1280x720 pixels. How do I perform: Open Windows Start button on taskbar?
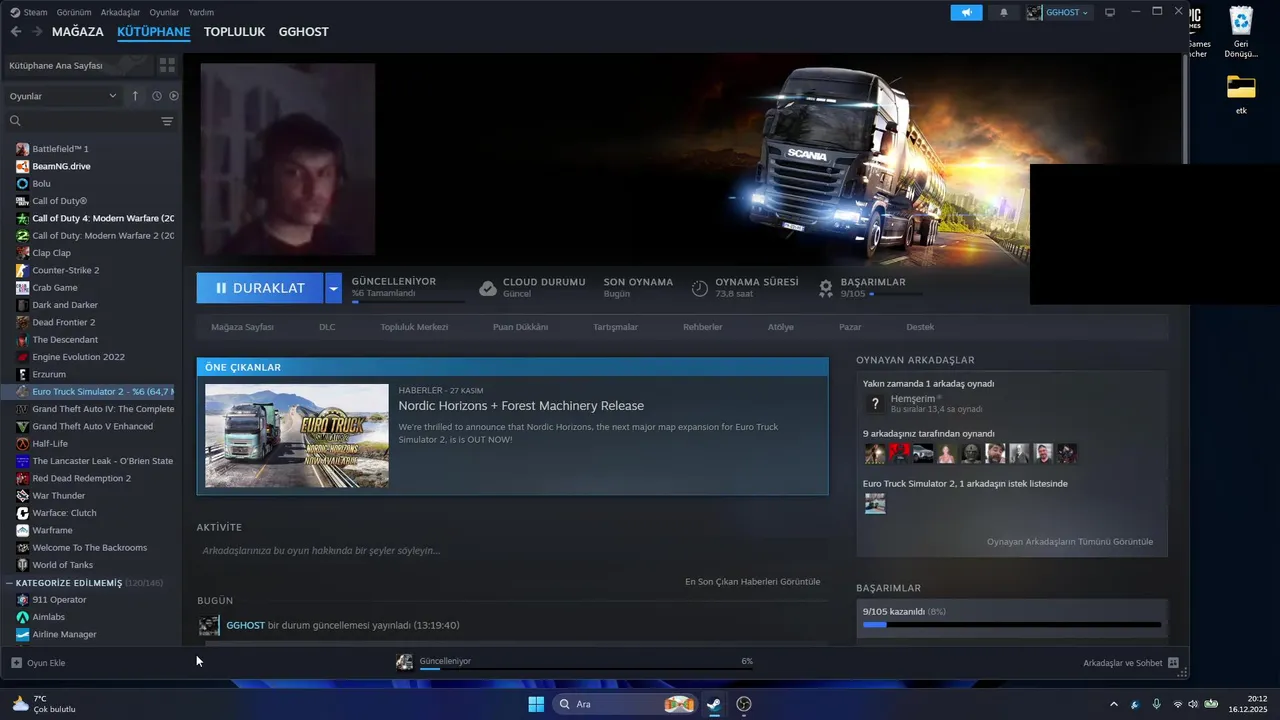pyautogui.click(x=536, y=704)
